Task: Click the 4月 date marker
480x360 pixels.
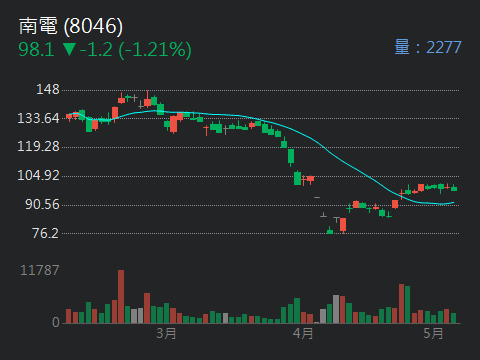Action: pyautogui.click(x=303, y=333)
